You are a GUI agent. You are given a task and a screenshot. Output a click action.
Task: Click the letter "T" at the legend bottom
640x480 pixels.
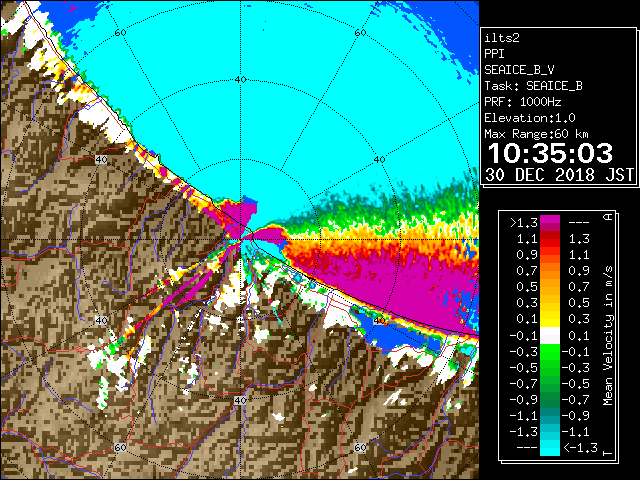click(x=608, y=453)
